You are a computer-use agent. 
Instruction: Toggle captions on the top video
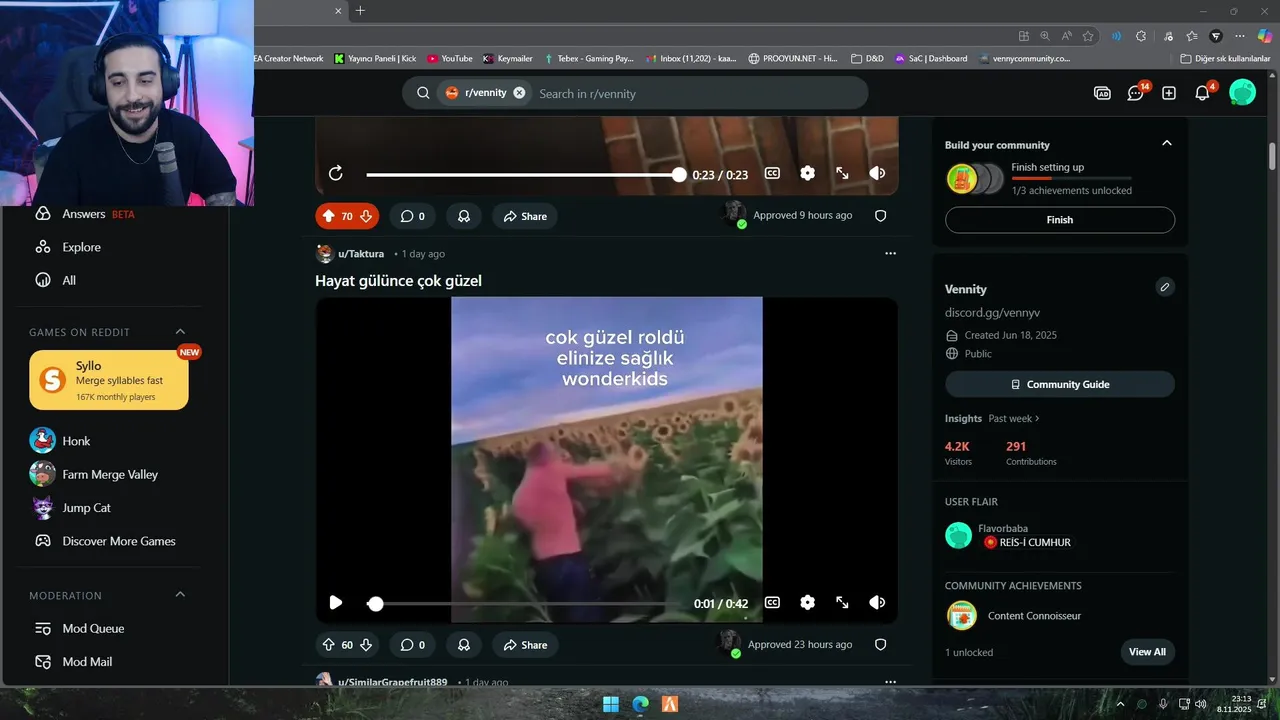pyautogui.click(x=772, y=173)
